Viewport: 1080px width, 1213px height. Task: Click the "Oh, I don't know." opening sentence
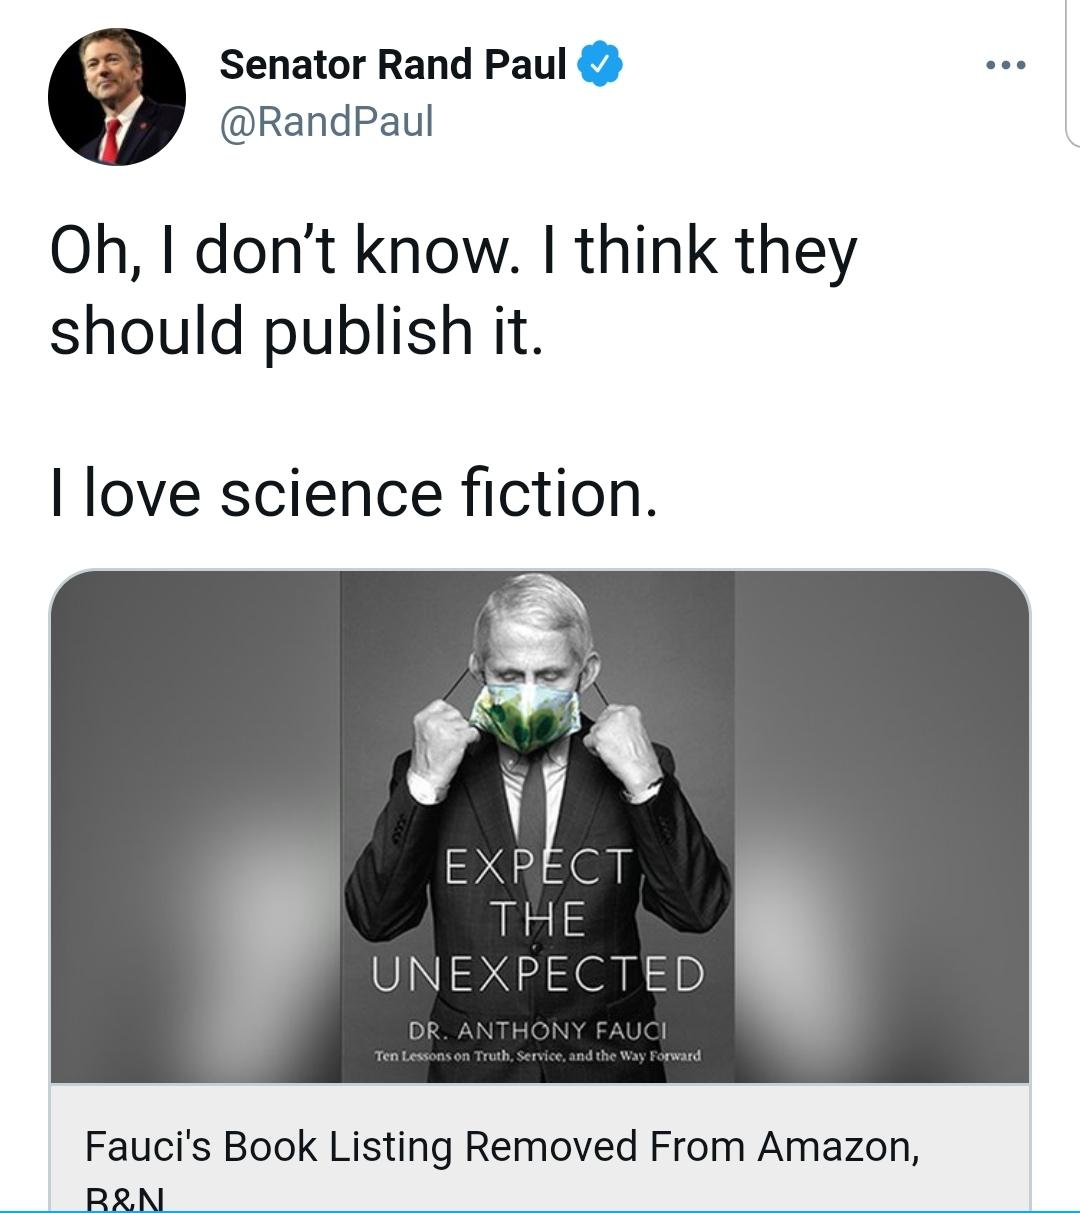pos(285,250)
